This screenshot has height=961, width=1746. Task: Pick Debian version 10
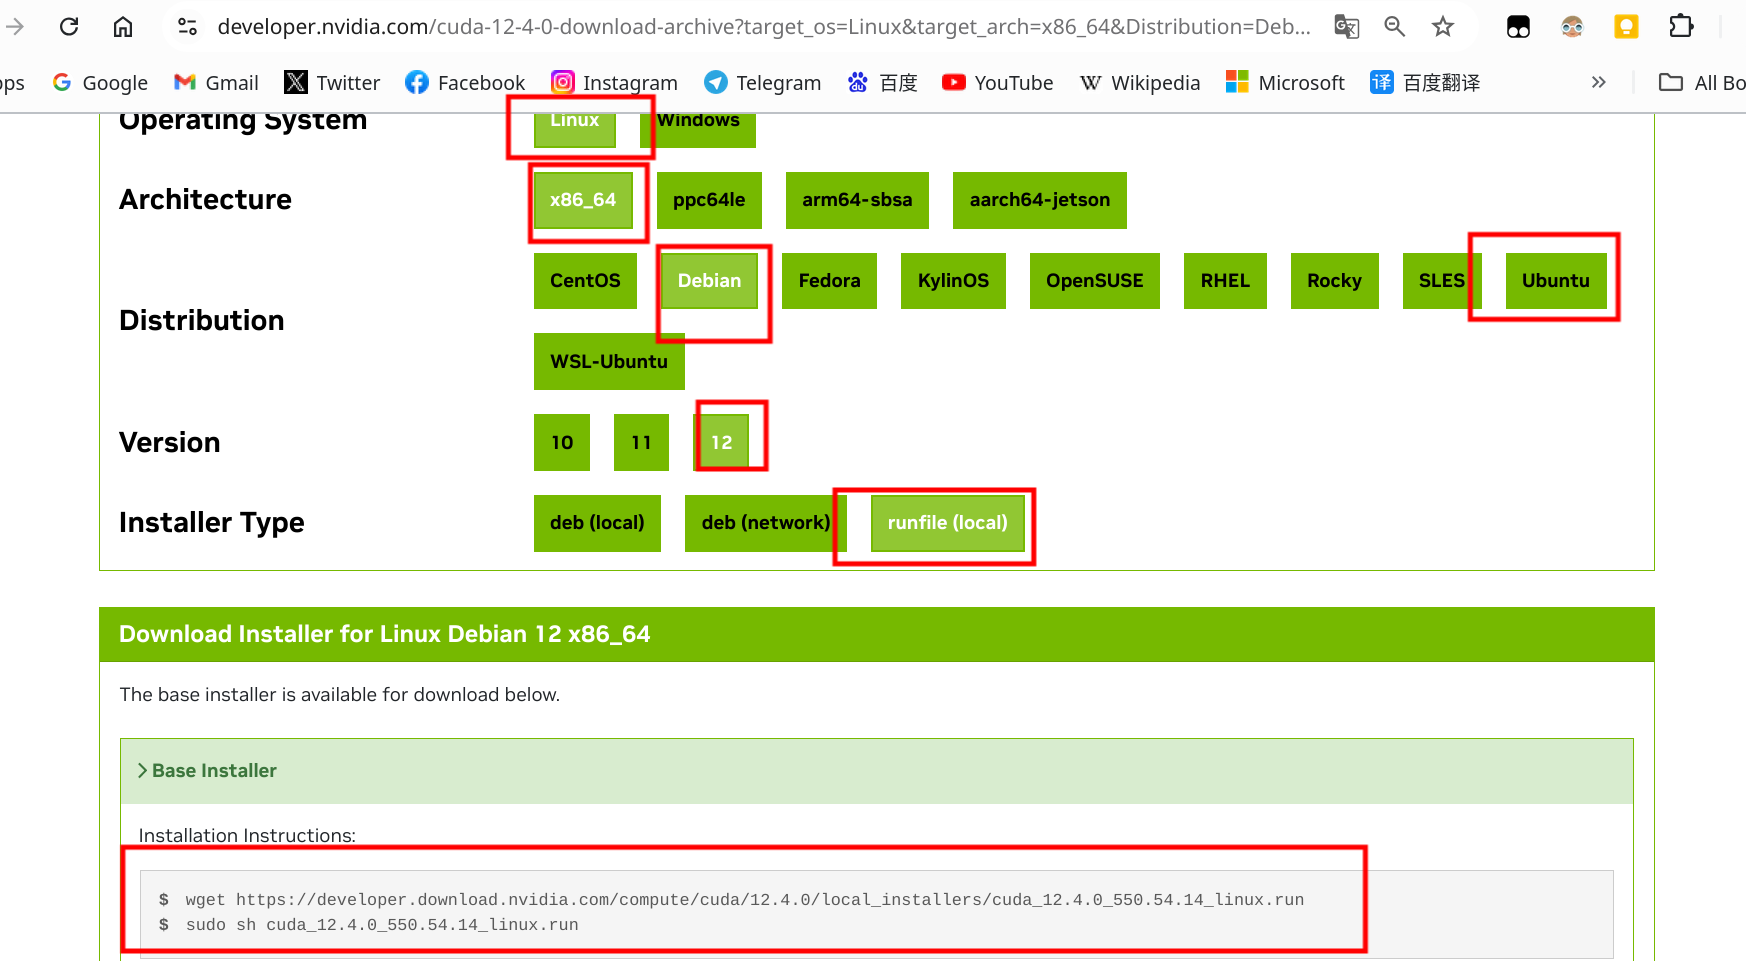coord(562,443)
